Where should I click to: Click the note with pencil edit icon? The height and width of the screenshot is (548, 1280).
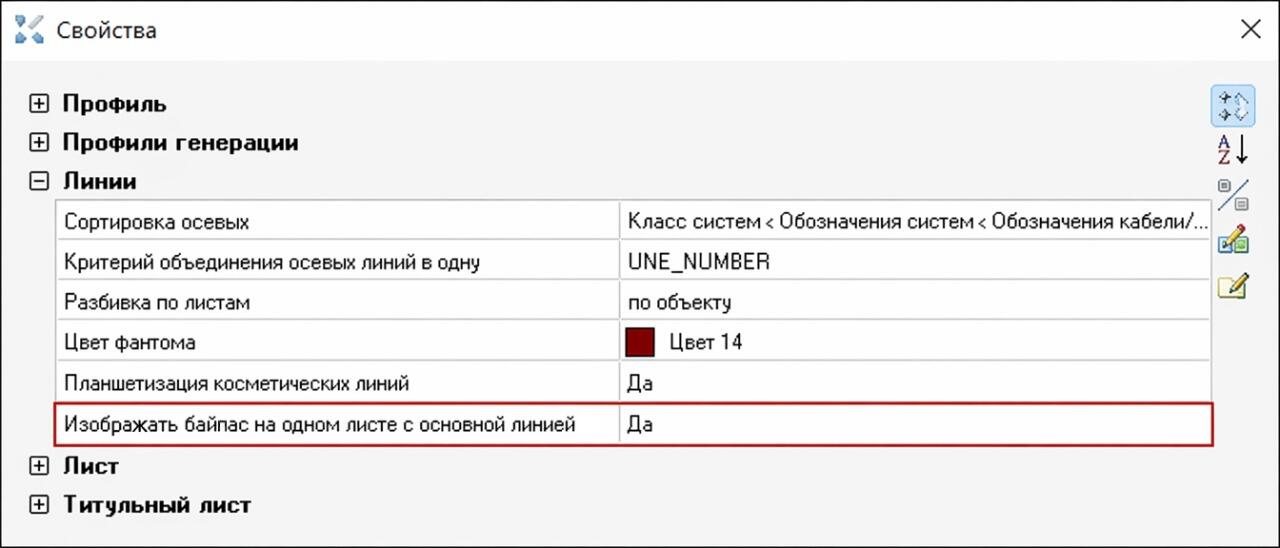[x=1233, y=286]
